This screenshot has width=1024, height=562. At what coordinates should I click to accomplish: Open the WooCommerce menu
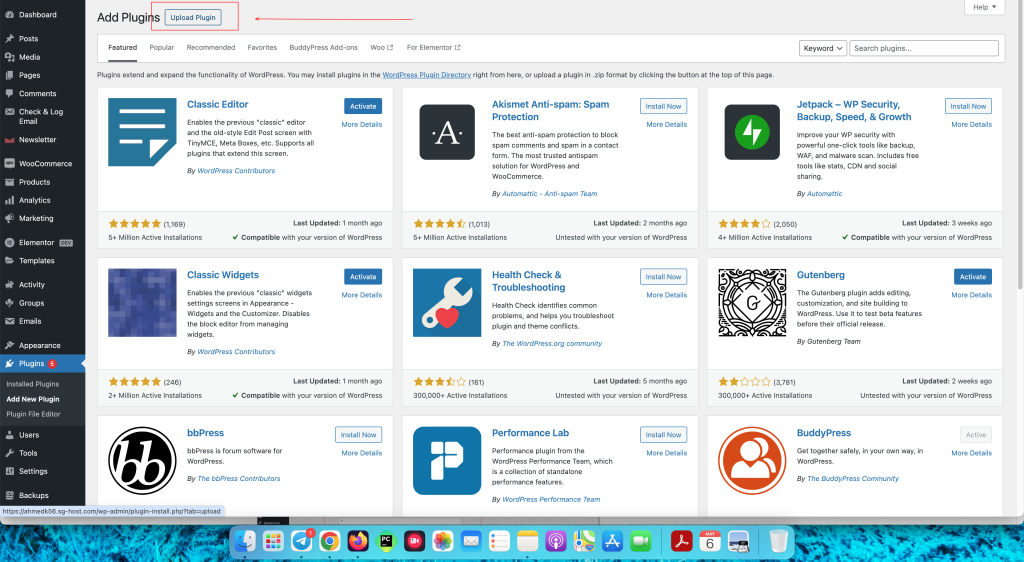(x=45, y=164)
